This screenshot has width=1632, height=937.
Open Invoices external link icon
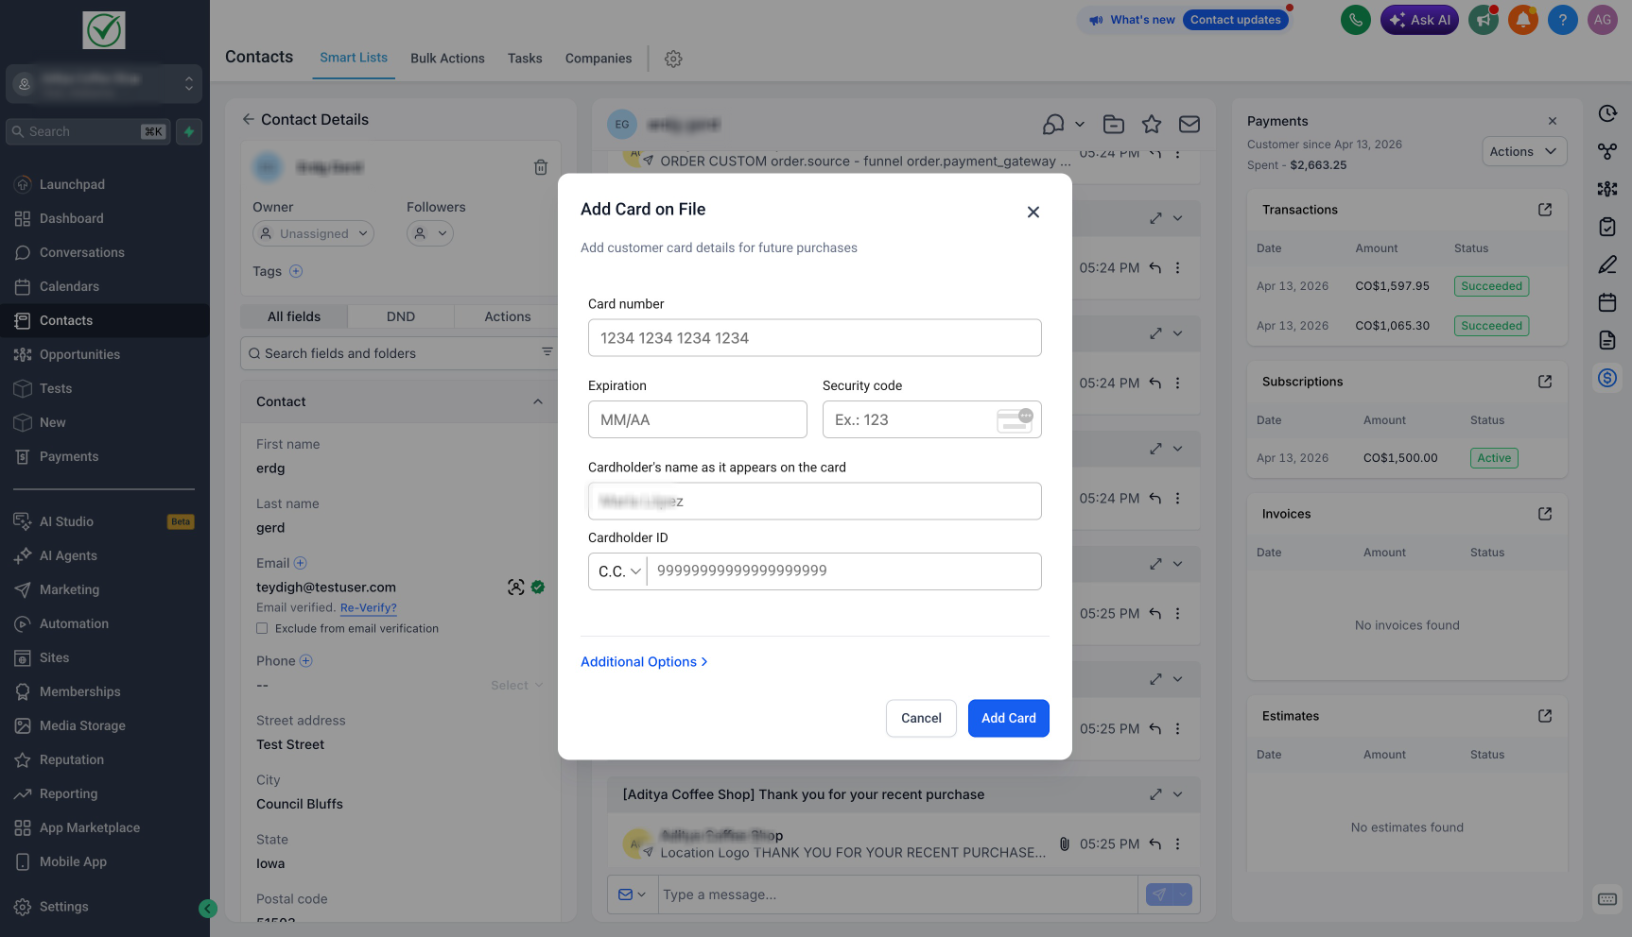(1544, 513)
